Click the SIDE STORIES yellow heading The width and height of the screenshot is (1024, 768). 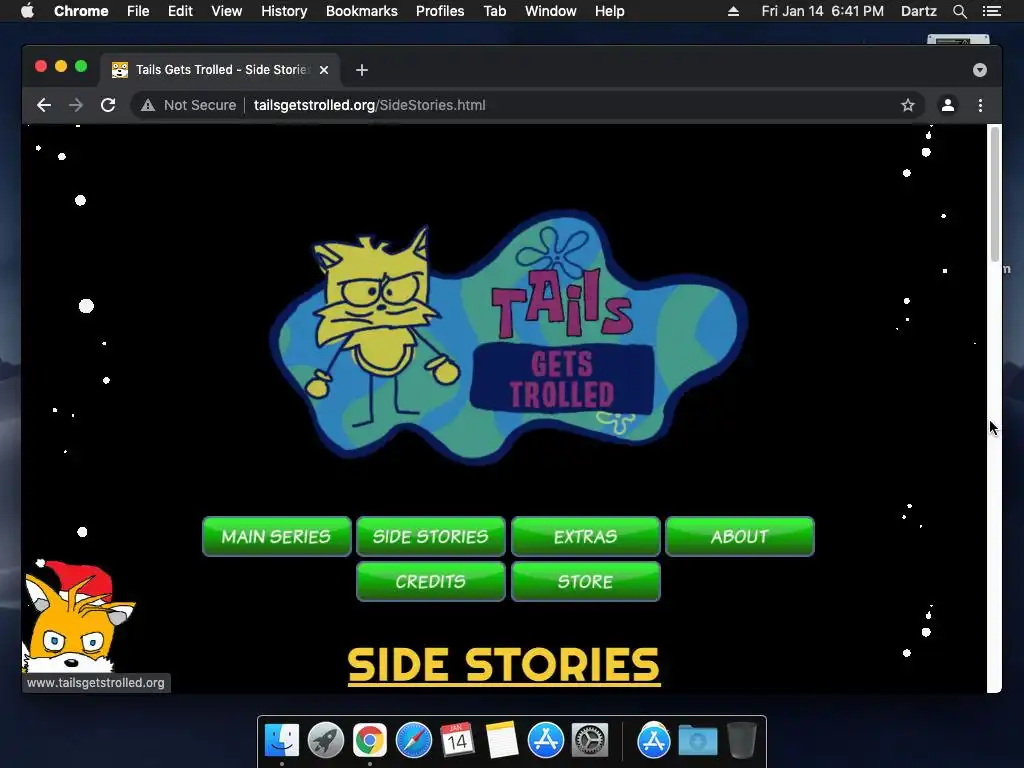[504, 665]
